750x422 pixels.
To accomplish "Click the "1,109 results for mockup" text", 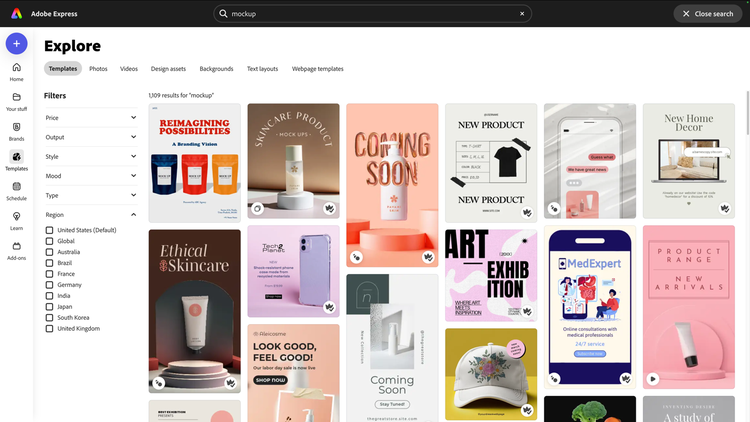I will [181, 95].
